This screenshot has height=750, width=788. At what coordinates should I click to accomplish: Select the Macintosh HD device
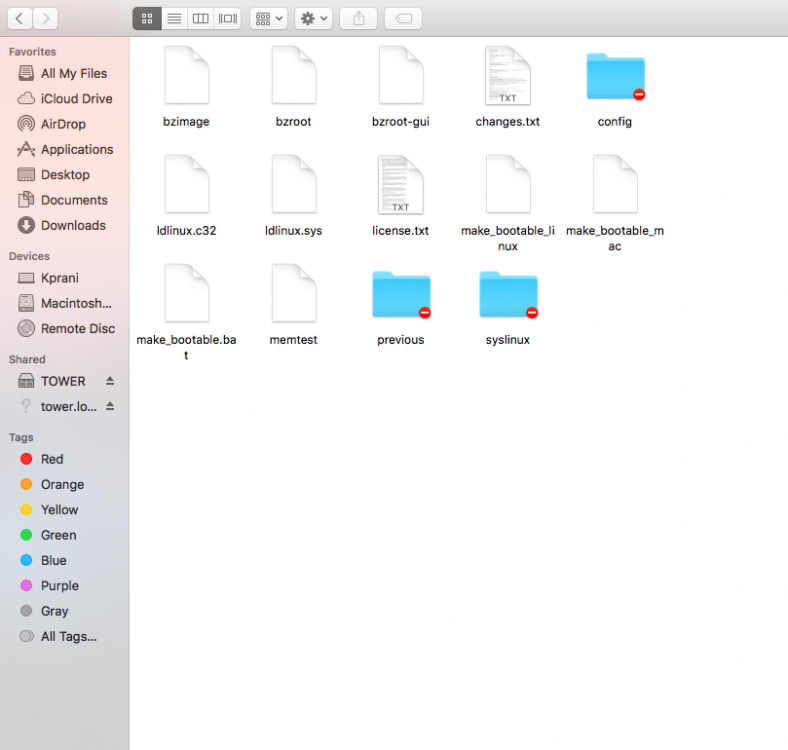click(64, 303)
